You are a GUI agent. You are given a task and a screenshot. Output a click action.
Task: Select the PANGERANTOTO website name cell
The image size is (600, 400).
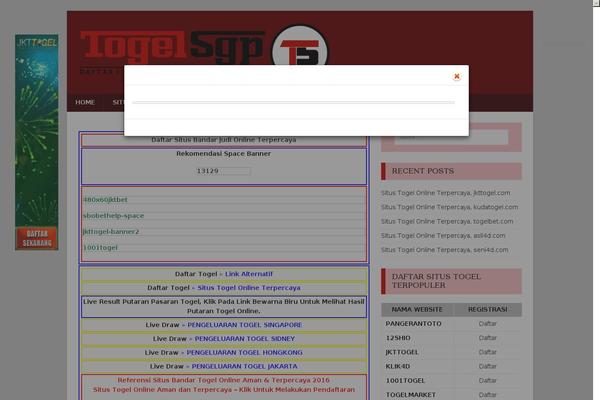point(413,324)
